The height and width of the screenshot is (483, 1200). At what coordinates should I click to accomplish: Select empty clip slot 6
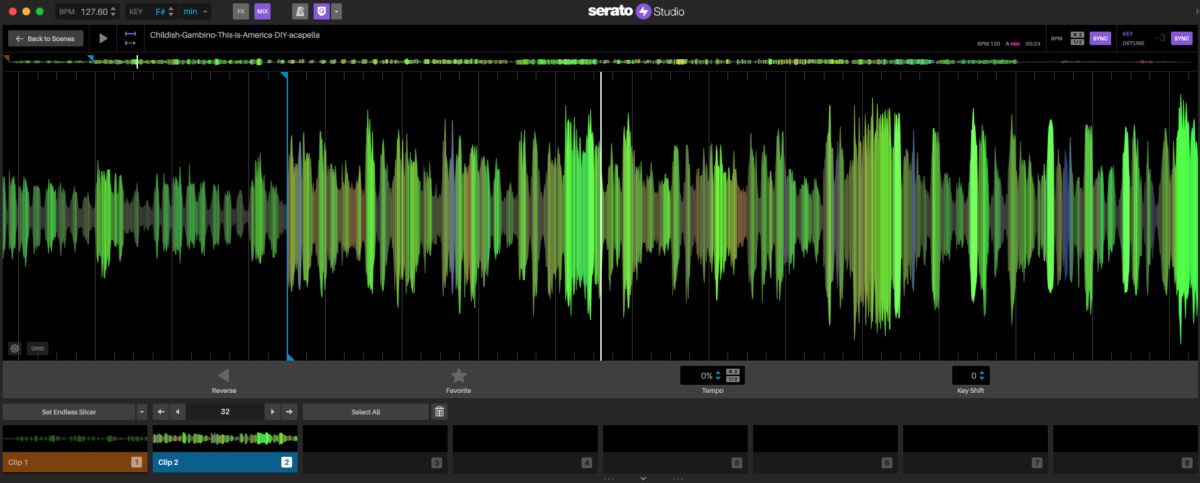pyautogui.click(x=825, y=448)
